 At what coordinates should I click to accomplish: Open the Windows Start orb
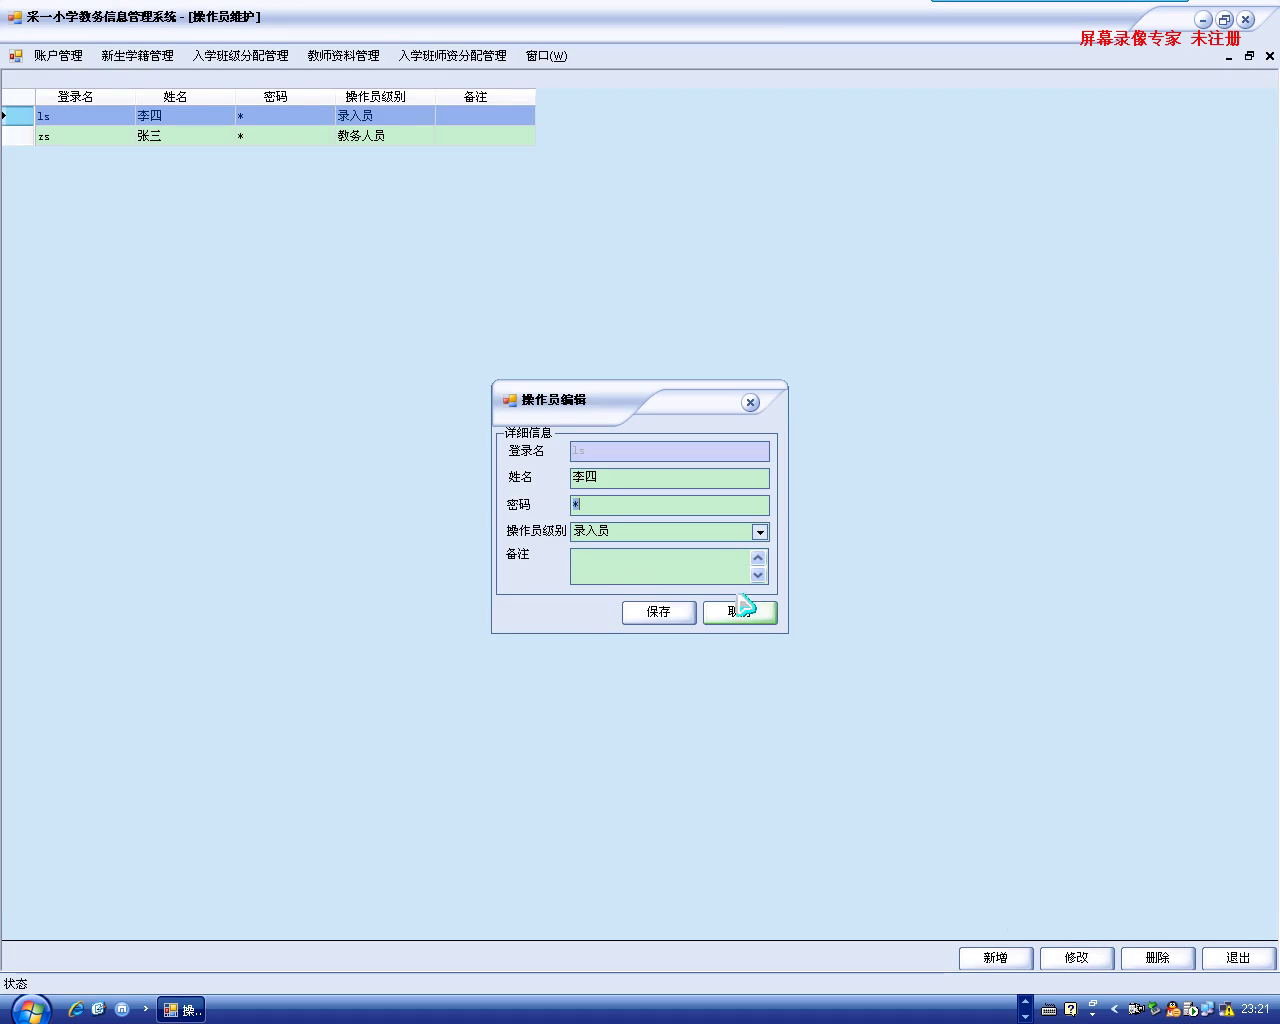(x=30, y=1009)
